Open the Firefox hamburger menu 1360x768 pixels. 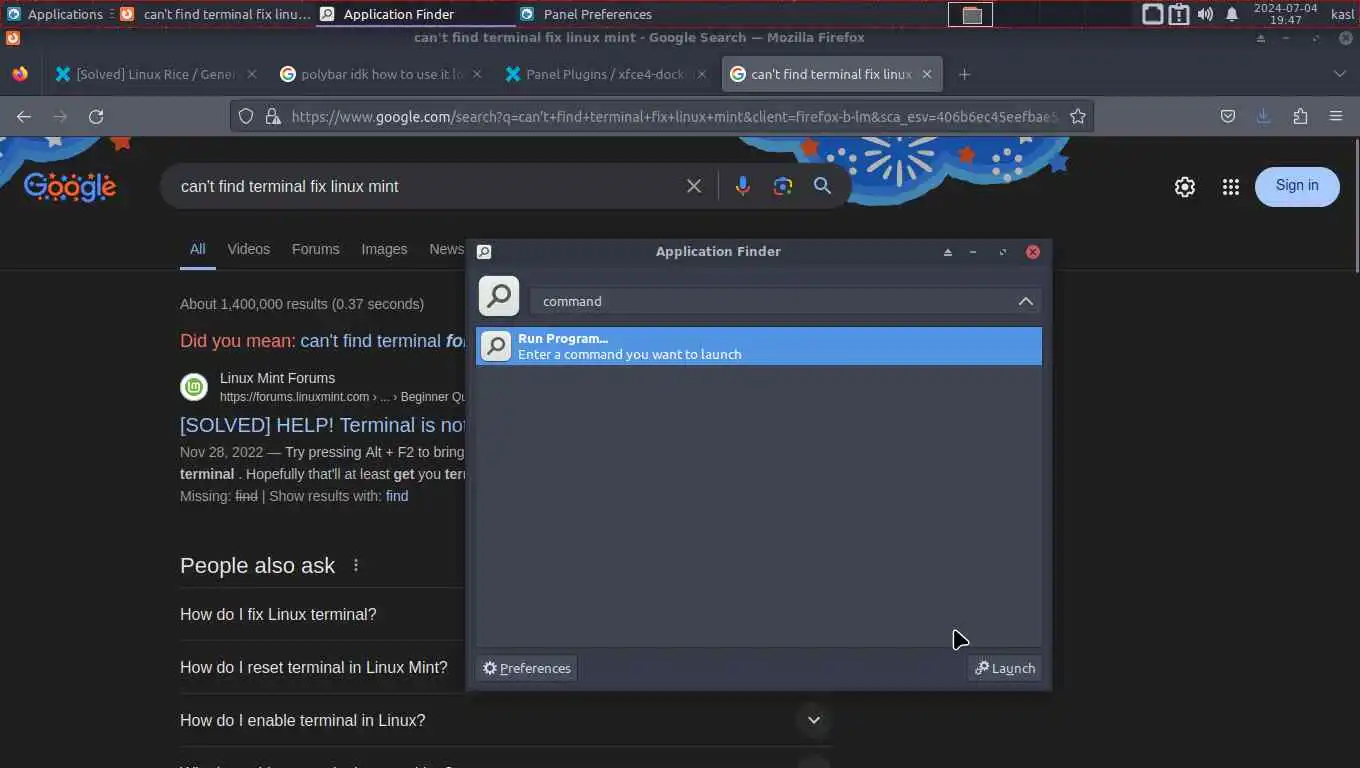(x=1336, y=117)
